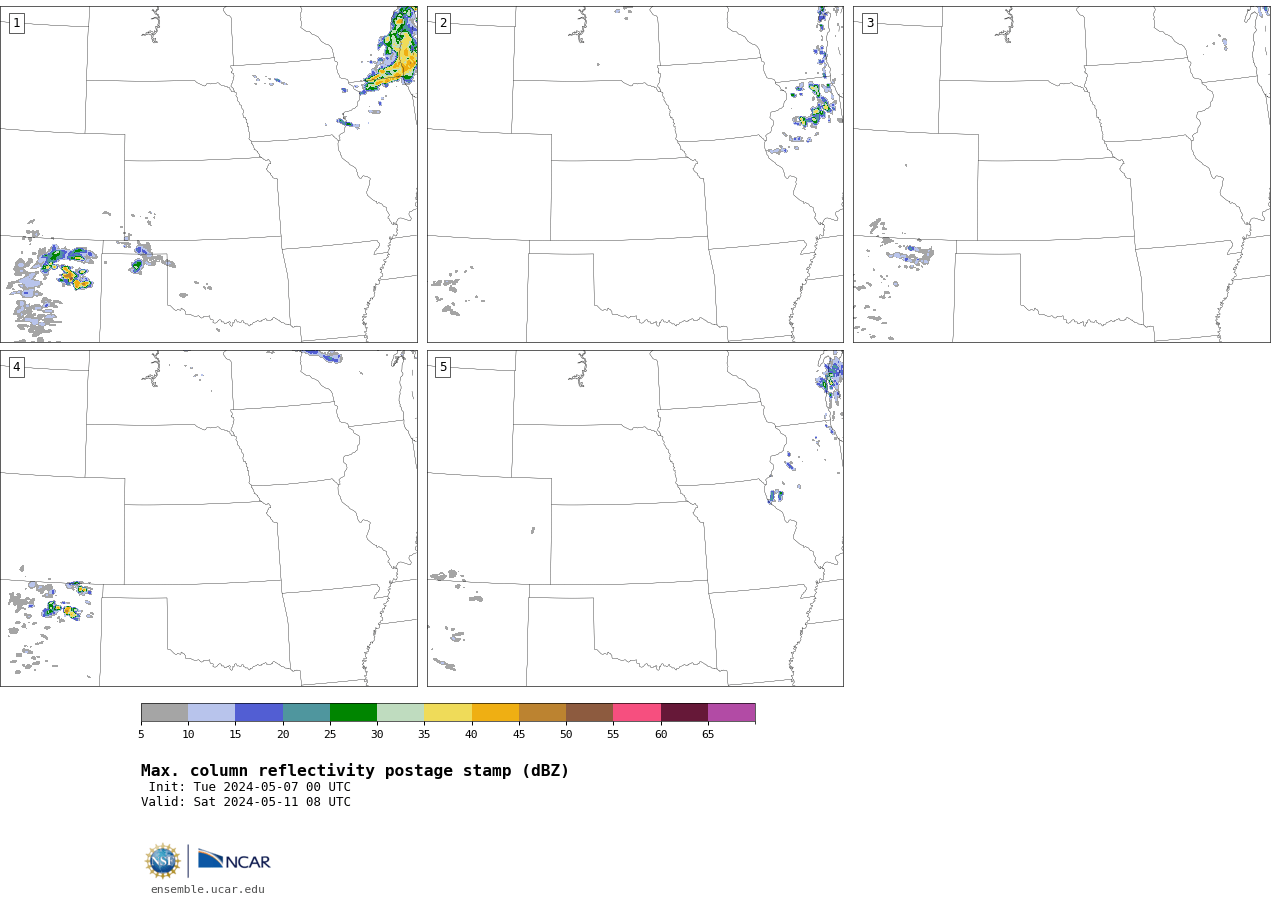This screenshot has width=1280, height=901.
Task: Click the colorbar tick label 20
Action: click(x=283, y=735)
